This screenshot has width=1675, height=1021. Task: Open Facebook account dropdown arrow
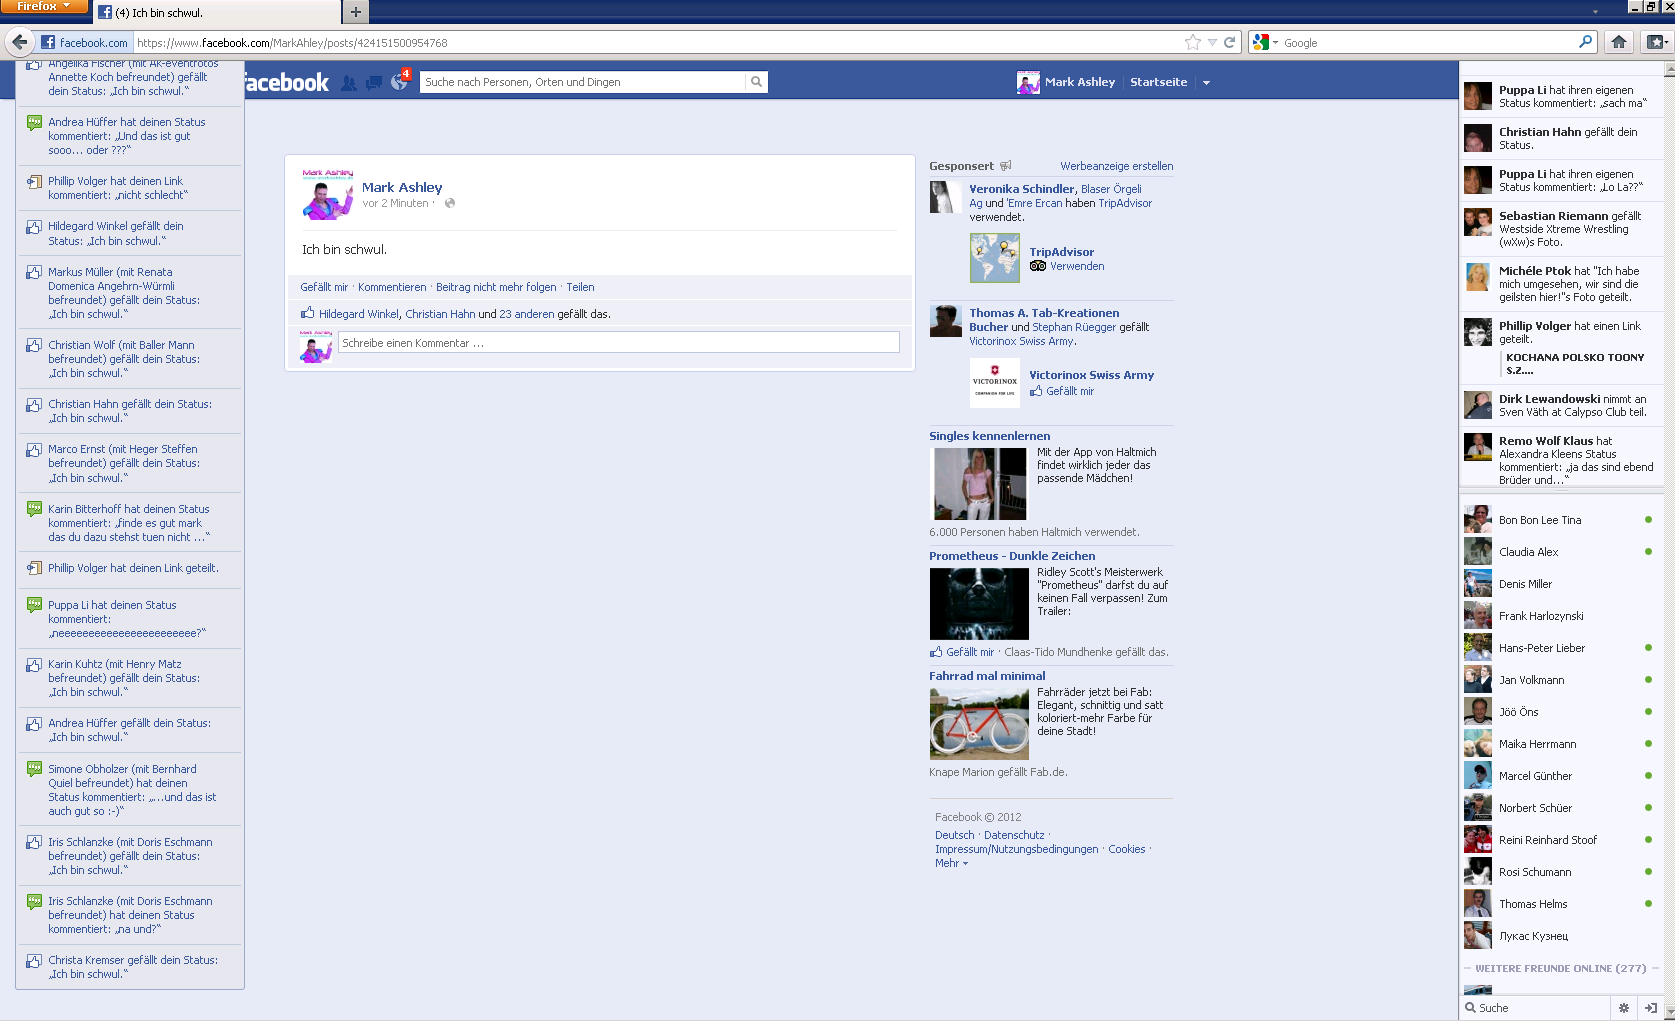tap(1206, 83)
